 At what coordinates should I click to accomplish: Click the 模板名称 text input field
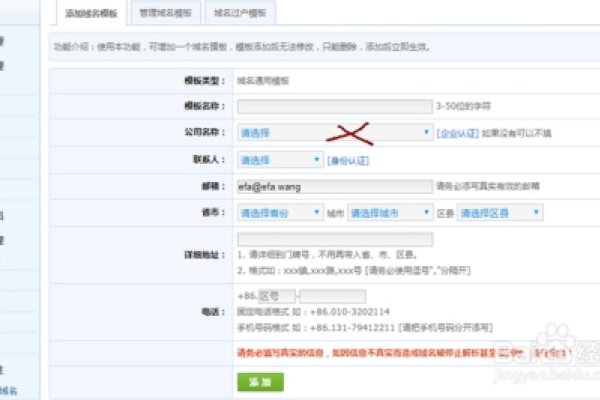point(335,106)
